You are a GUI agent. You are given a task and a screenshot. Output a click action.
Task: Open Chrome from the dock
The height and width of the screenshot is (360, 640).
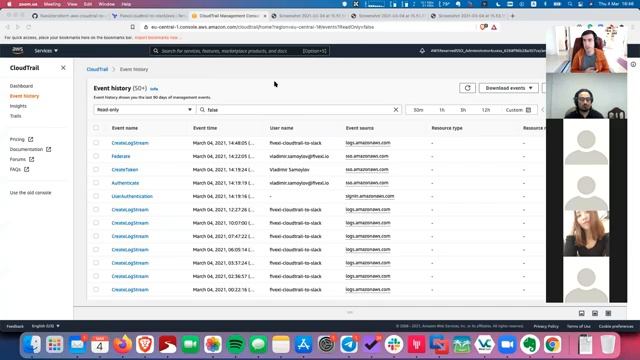pyautogui.click(x=552, y=345)
